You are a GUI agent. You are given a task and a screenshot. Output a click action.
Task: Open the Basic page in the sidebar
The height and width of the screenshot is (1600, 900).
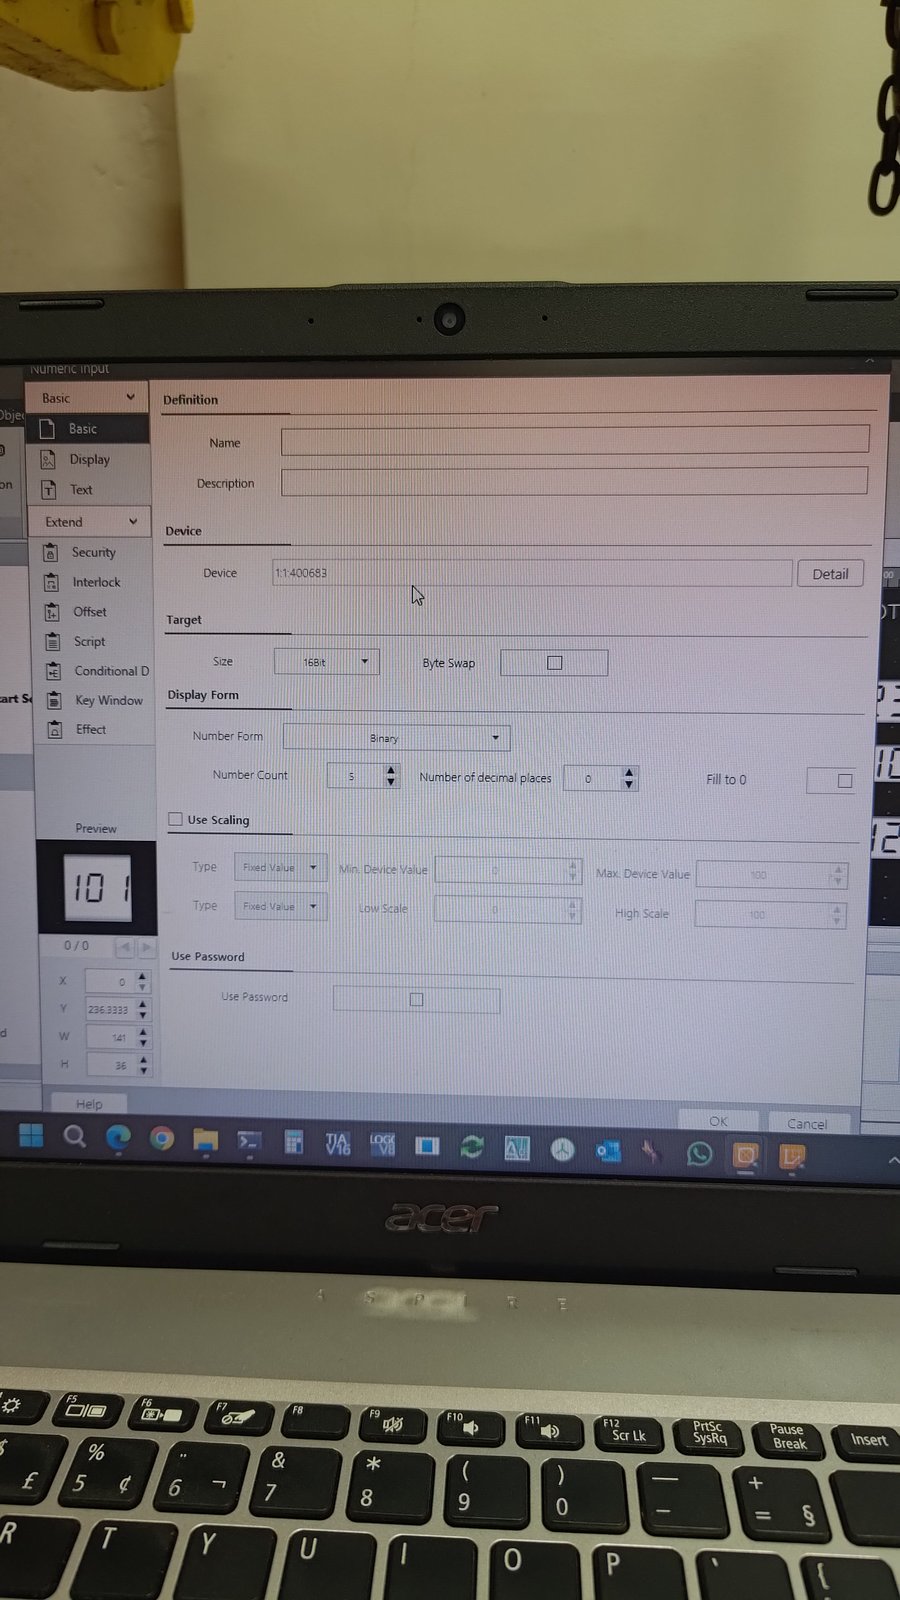coord(92,429)
